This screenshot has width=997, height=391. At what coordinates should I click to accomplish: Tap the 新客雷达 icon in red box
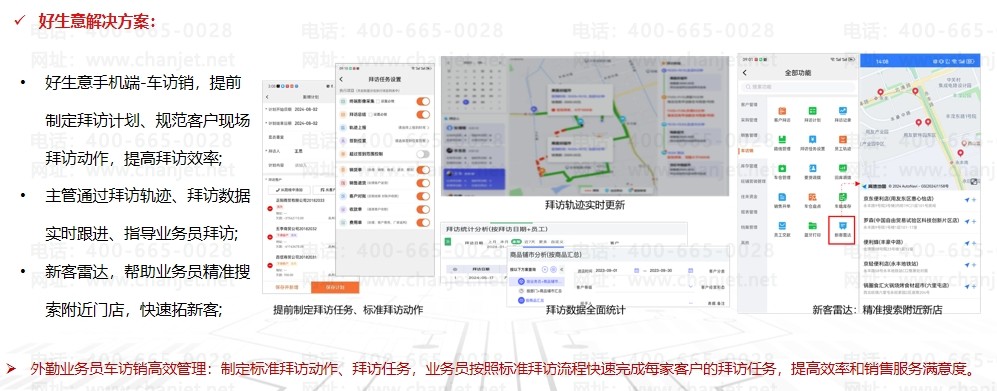click(842, 228)
